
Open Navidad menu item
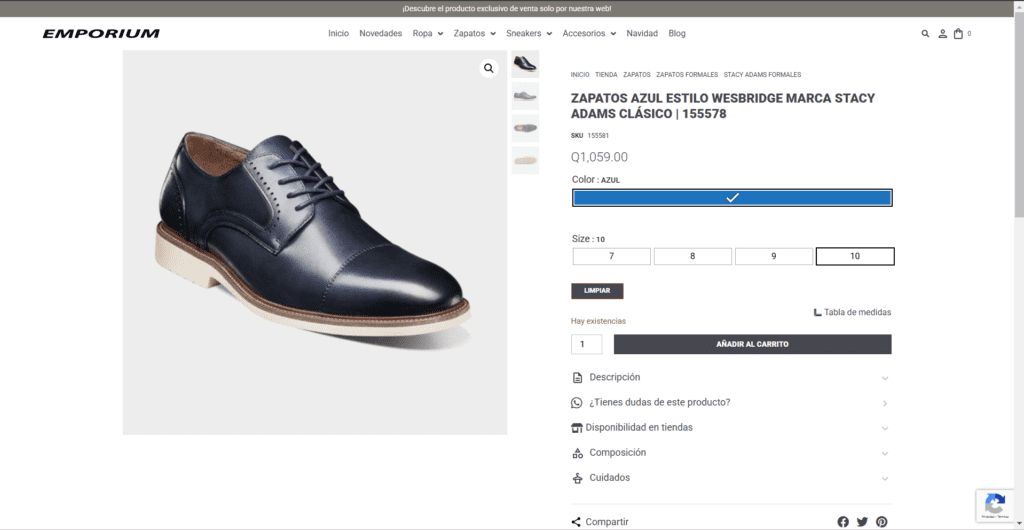coord(642,33)
